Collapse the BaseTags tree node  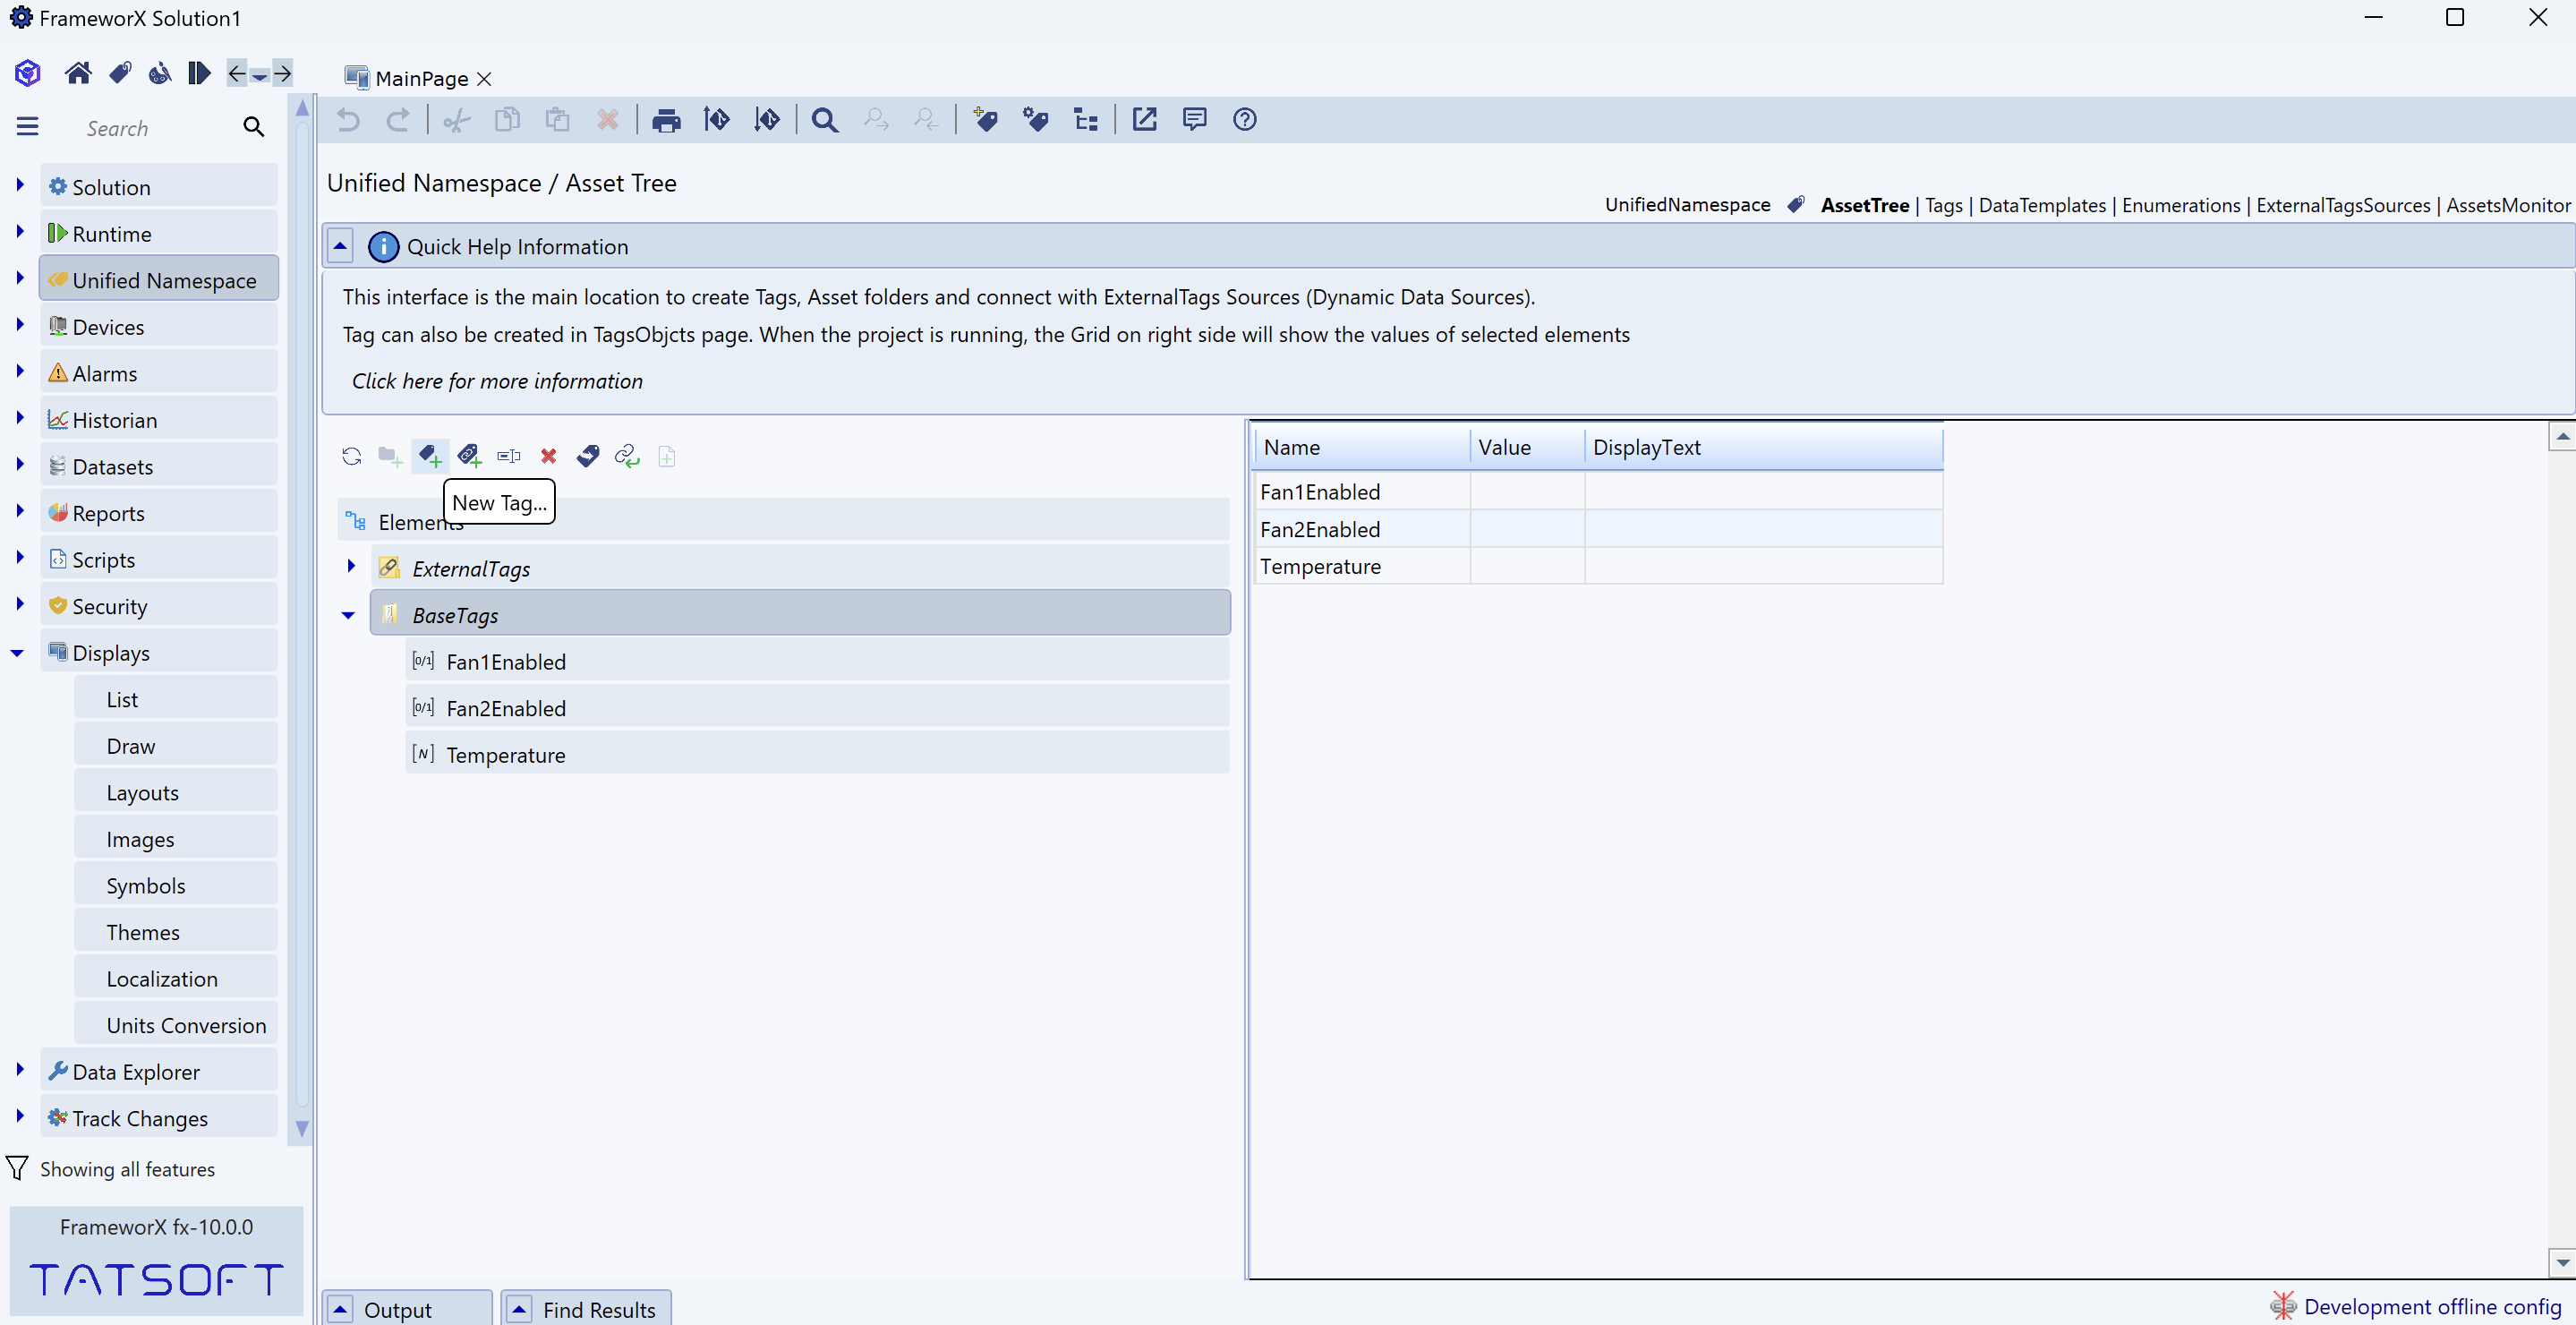point(348,615)
